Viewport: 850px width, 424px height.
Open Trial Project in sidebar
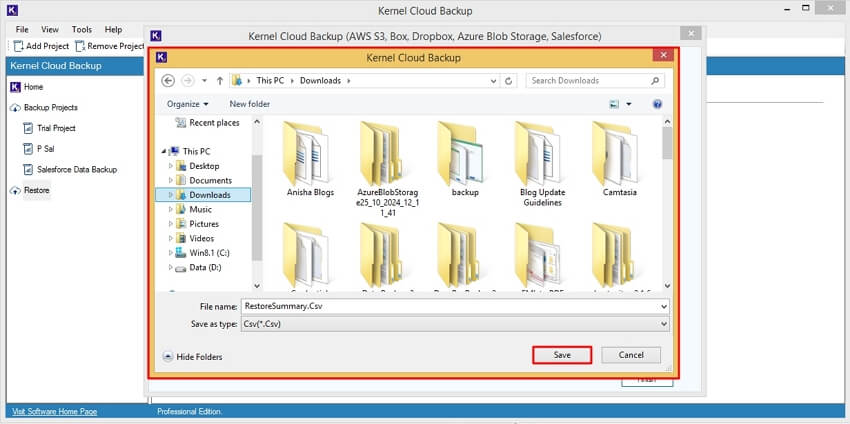tap(49, 128)
